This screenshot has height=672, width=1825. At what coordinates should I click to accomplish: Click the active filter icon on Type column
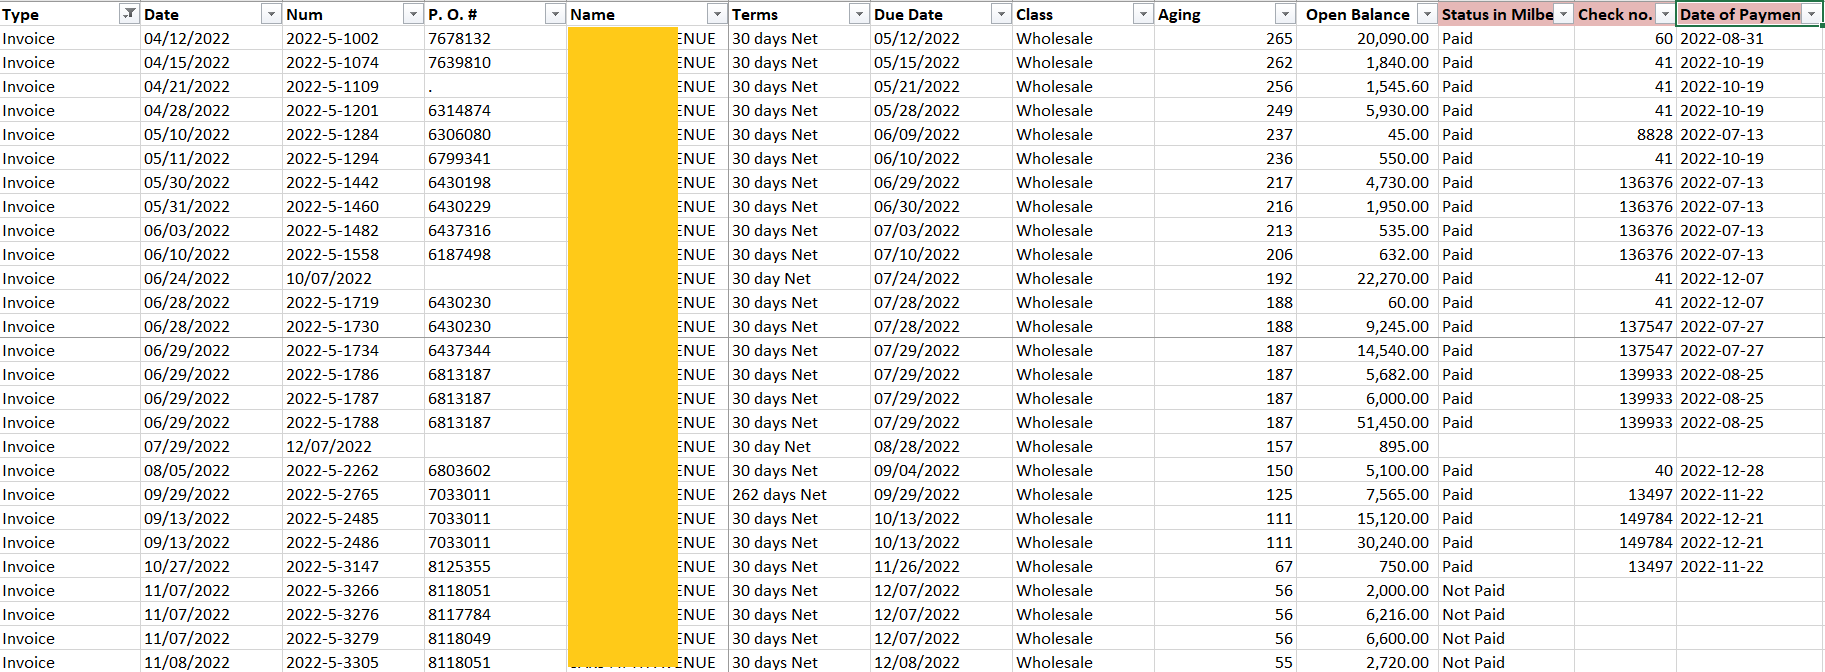point(129,14)
